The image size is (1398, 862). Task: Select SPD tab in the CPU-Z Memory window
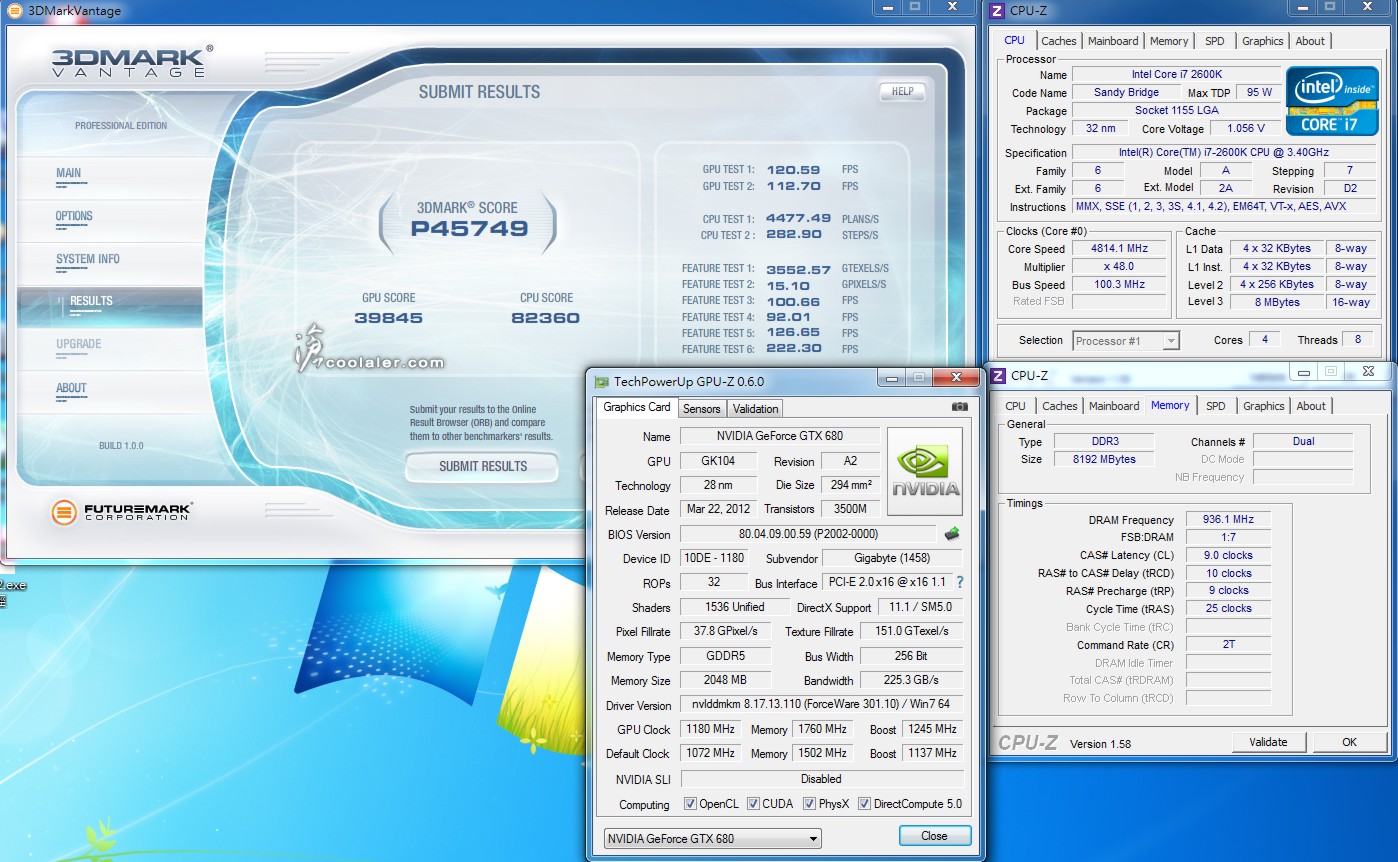pos(1215,406)
